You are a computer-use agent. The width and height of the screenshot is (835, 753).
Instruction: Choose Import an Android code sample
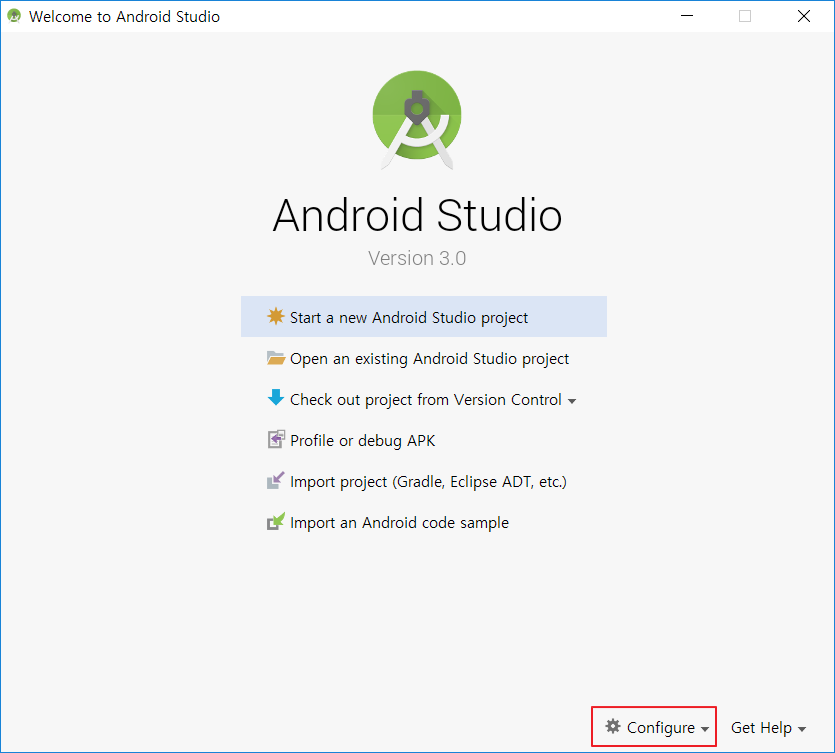(424, 522)
